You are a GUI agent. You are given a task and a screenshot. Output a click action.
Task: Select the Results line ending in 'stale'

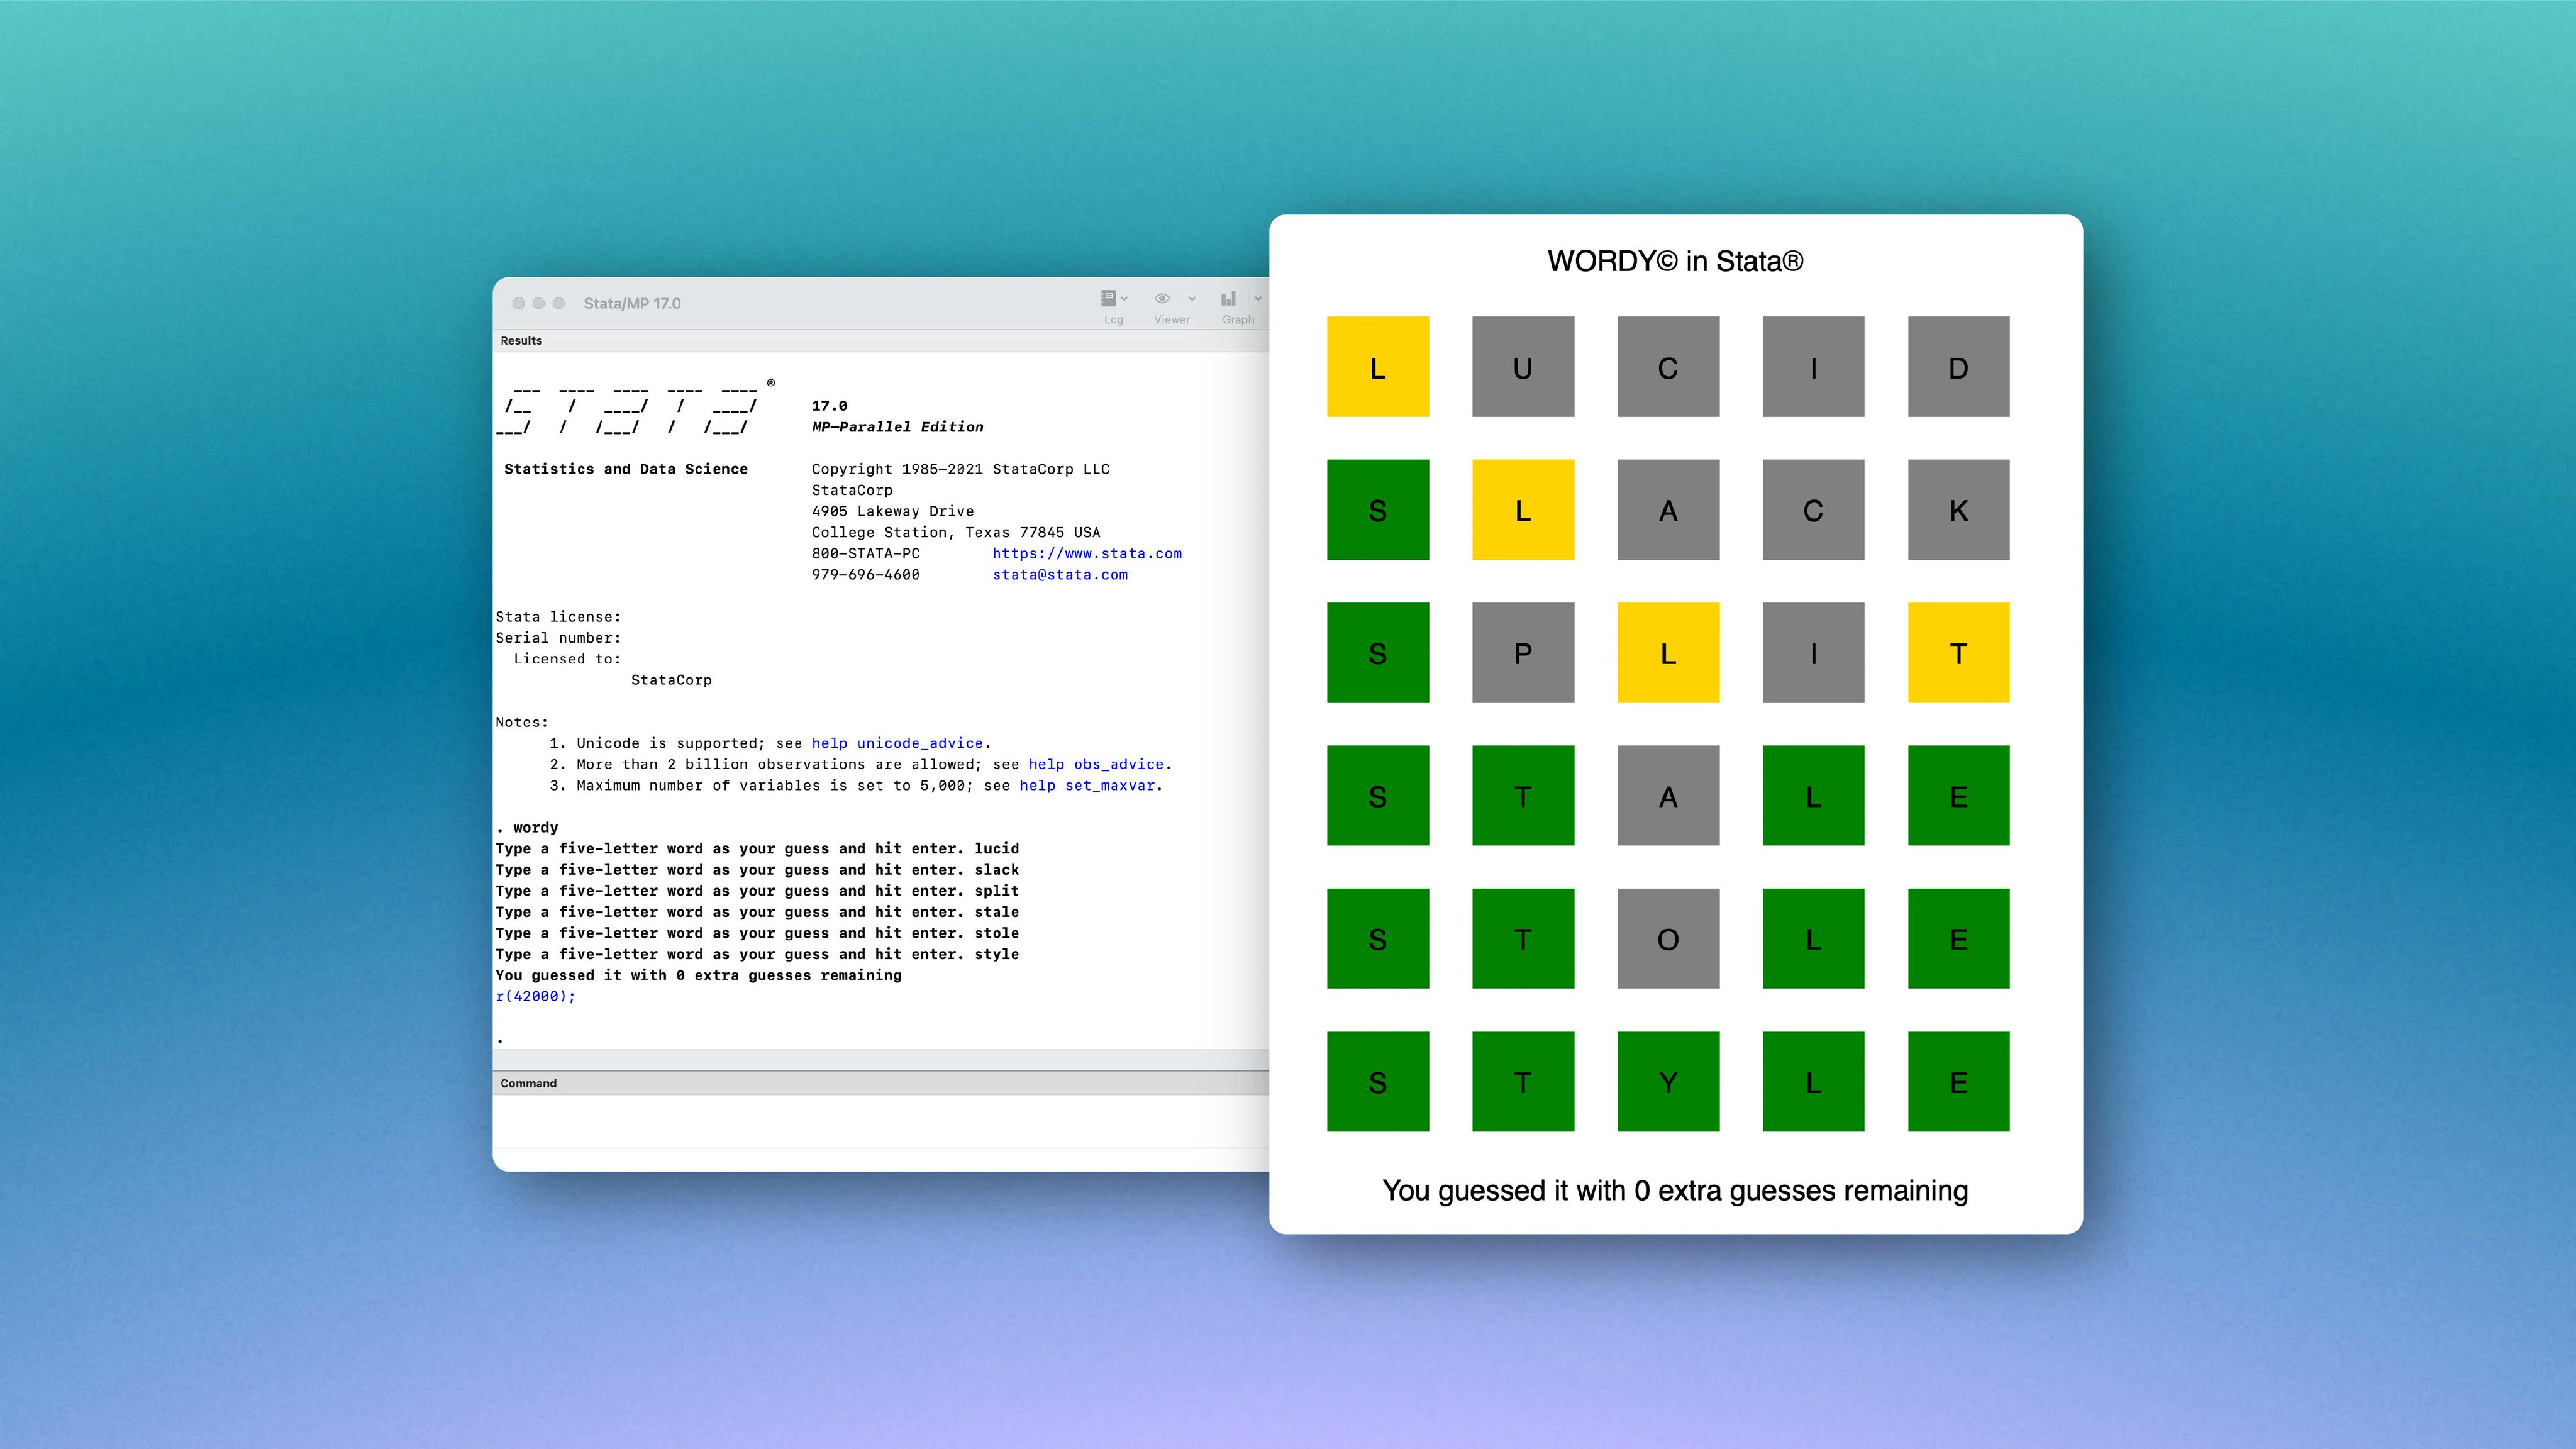click(757, 911)
